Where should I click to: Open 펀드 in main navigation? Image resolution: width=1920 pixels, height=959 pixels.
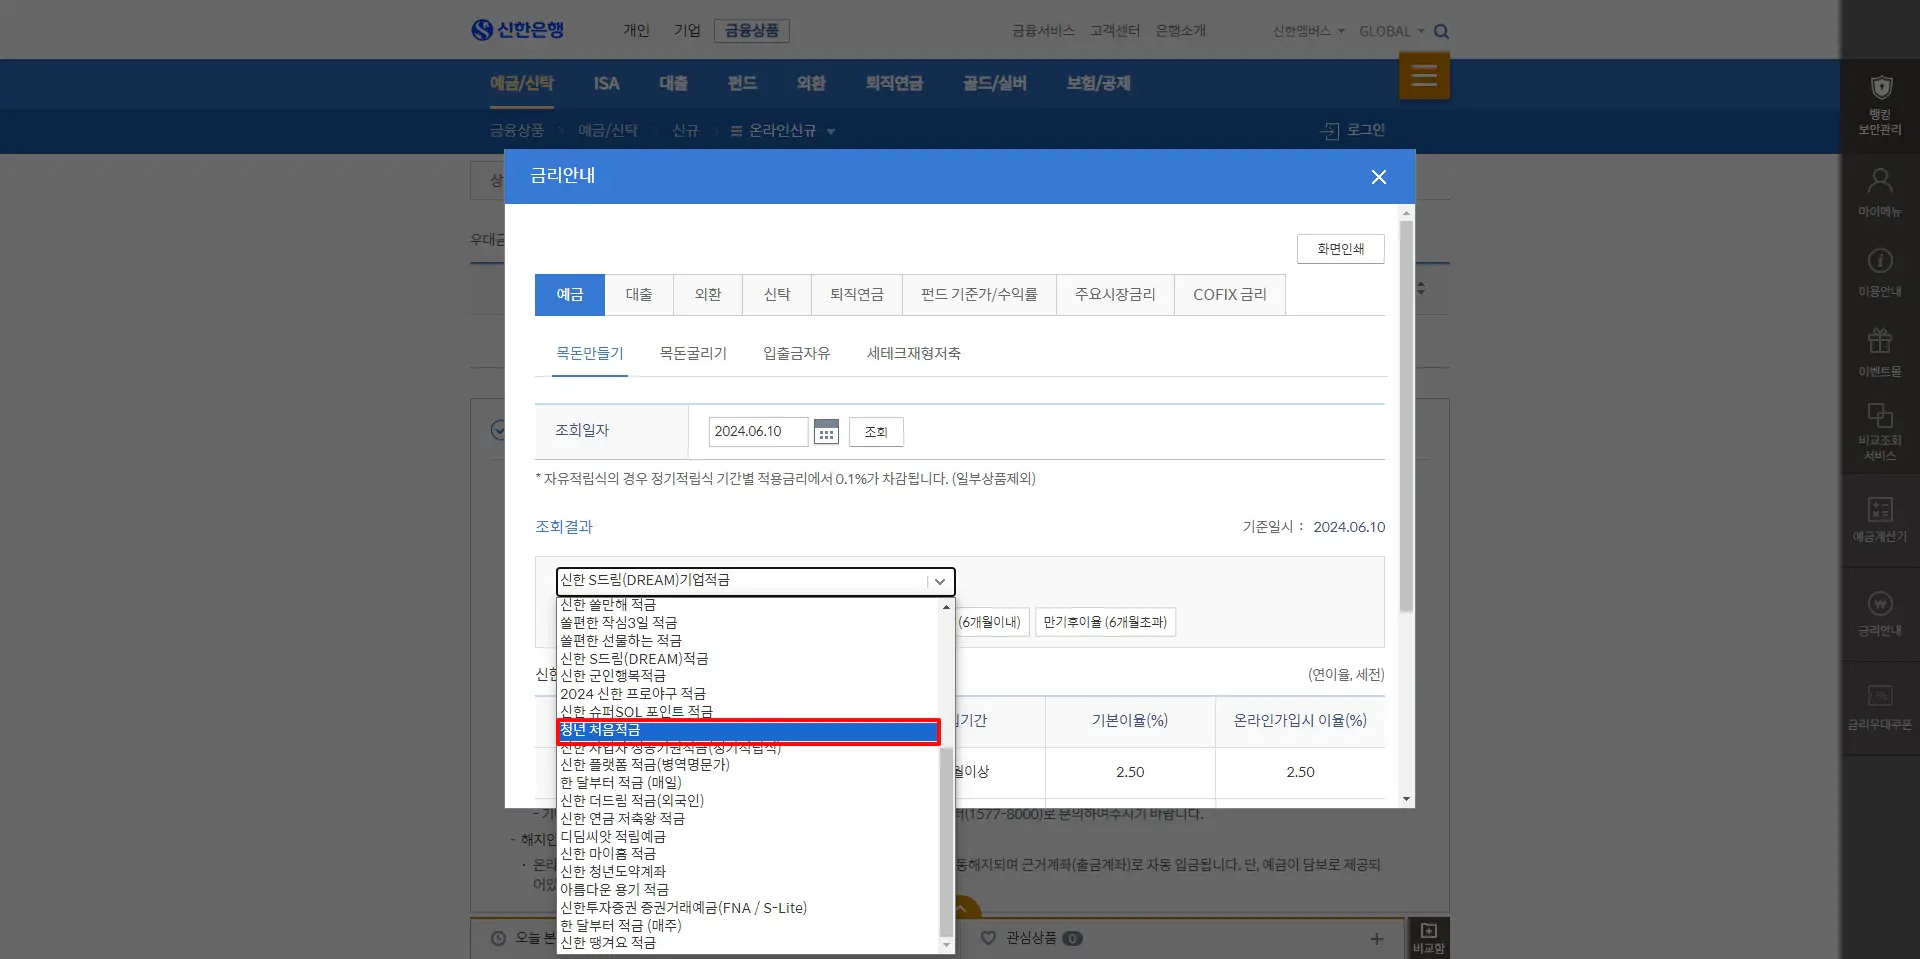(742, 84)
